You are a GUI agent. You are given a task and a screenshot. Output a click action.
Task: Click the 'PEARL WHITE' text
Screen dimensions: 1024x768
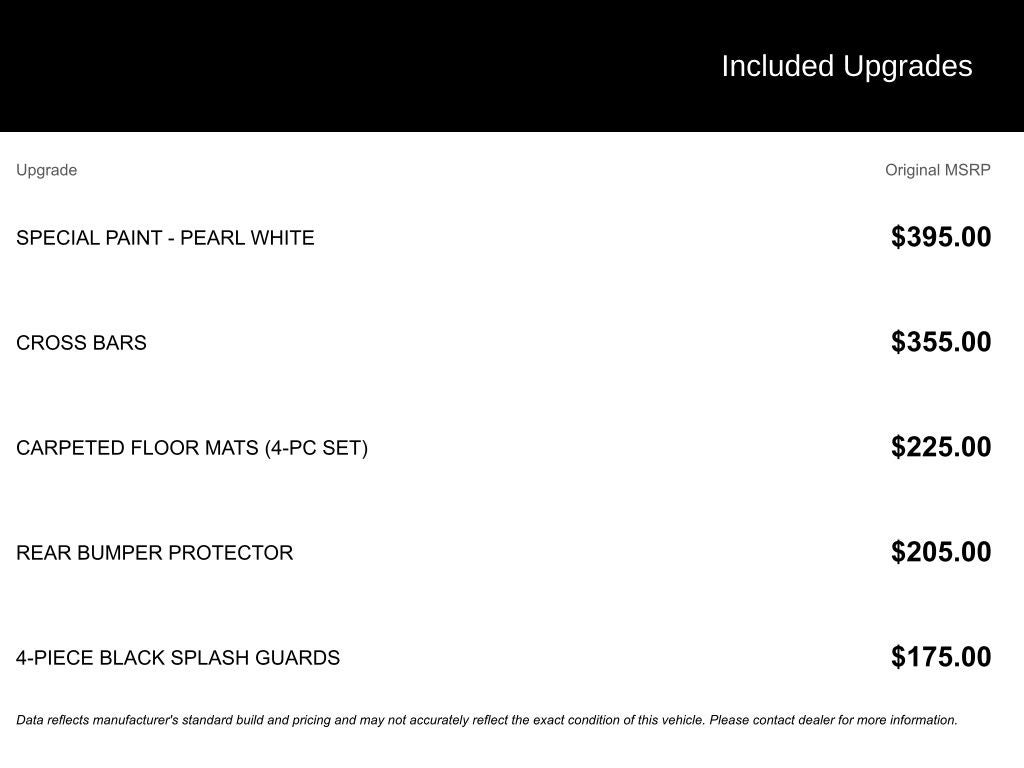(x=248, y=238)
